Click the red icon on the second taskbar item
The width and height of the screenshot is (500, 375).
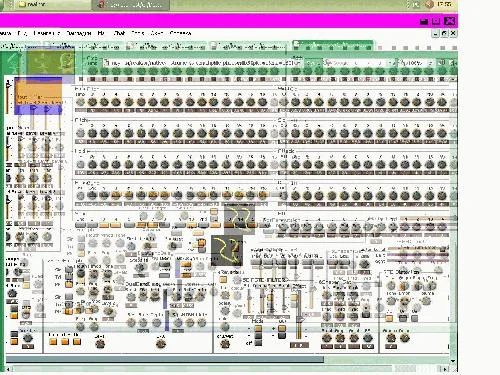[102, 4]
